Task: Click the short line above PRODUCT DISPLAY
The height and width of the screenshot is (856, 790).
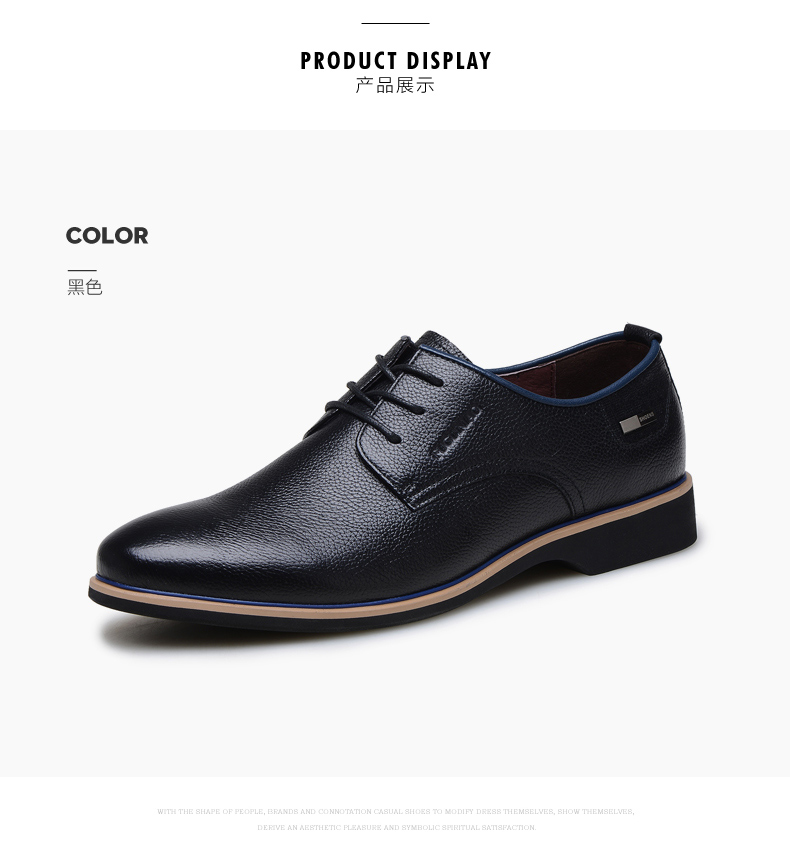Action: (395, 23)
